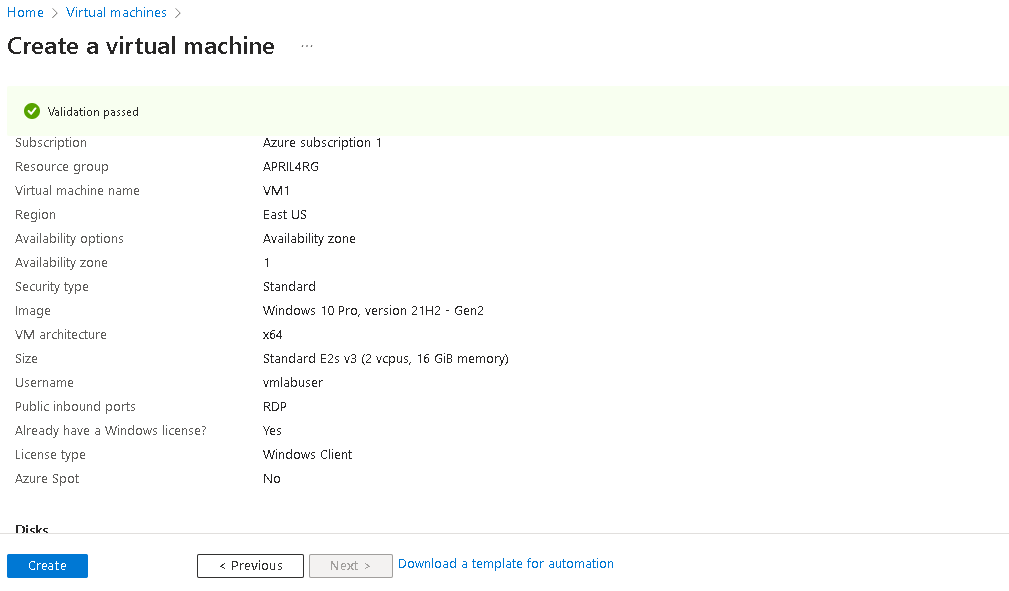Click the virtual machine name VM1
The height and width of the screenshot is (591, 1009).
(x=274, y=190)
